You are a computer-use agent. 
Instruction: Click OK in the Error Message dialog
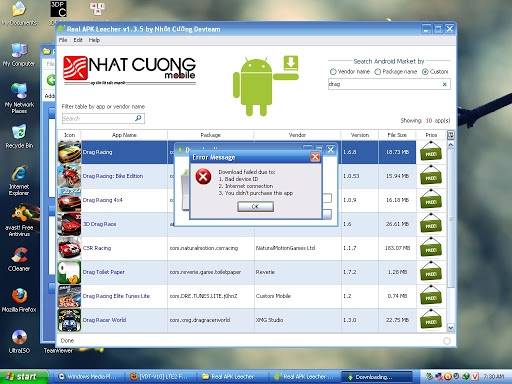[x=255, y=207]
